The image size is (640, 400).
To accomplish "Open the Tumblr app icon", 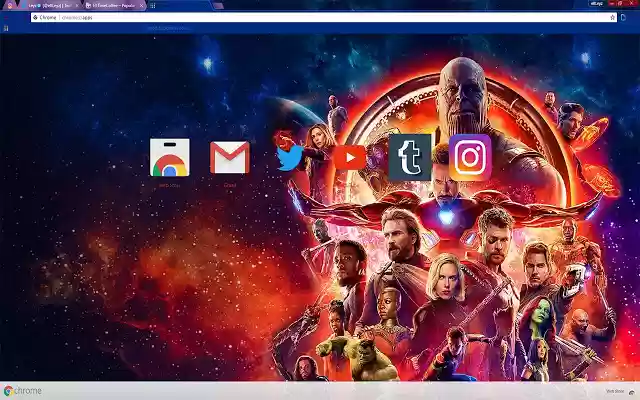I will (410, 158).
